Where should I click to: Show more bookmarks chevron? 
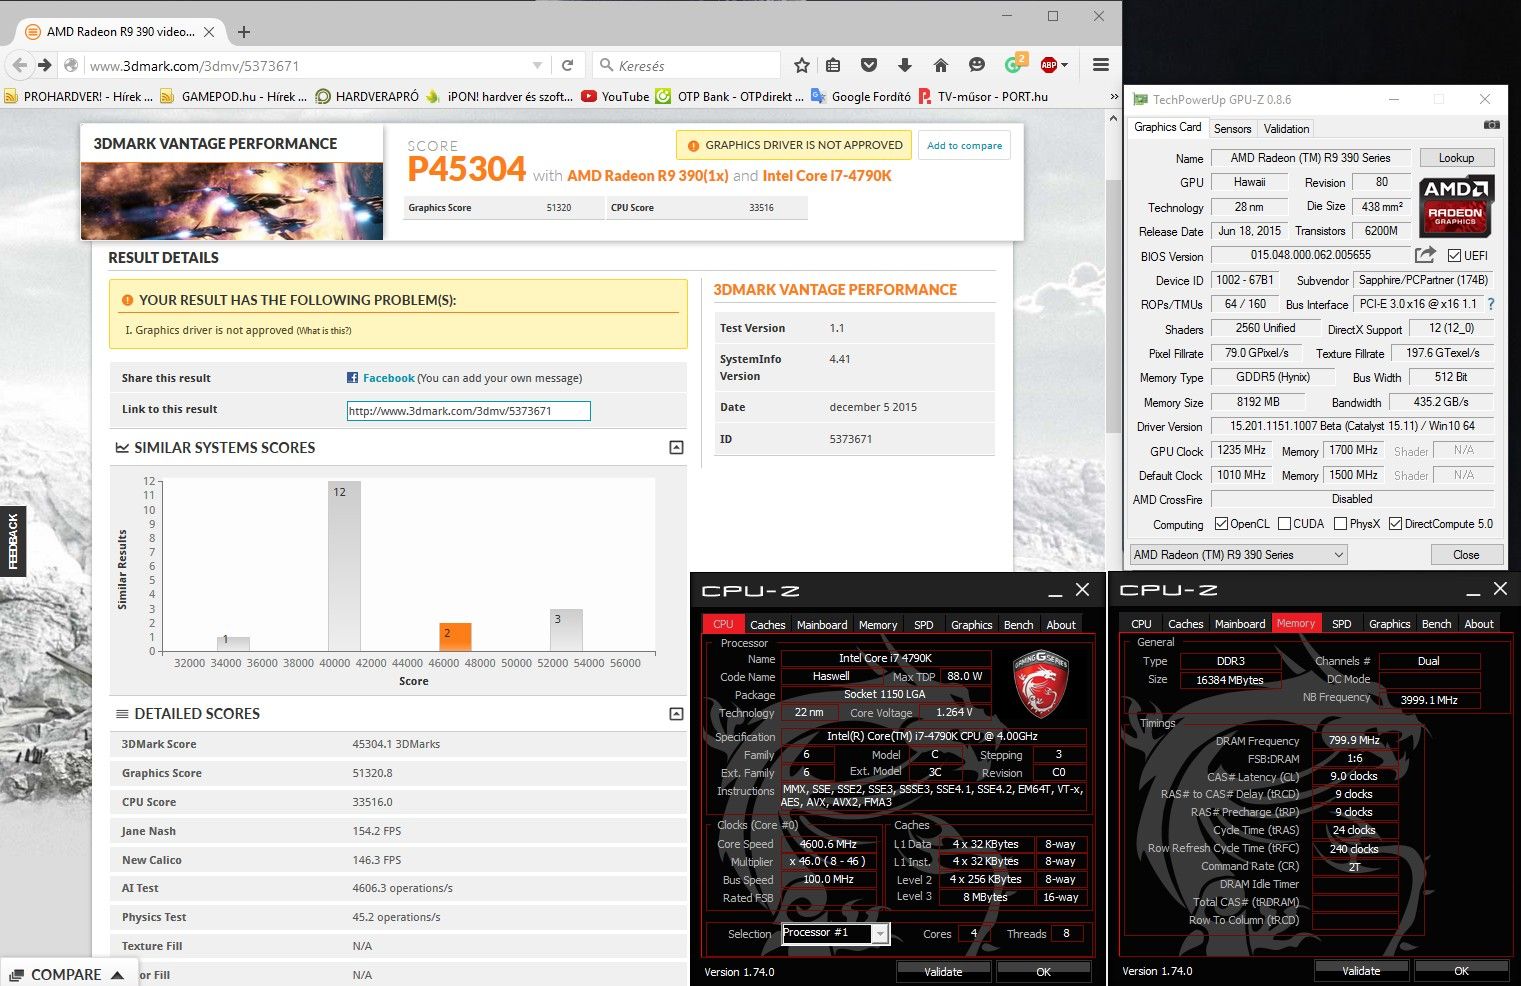(1114, 97)
